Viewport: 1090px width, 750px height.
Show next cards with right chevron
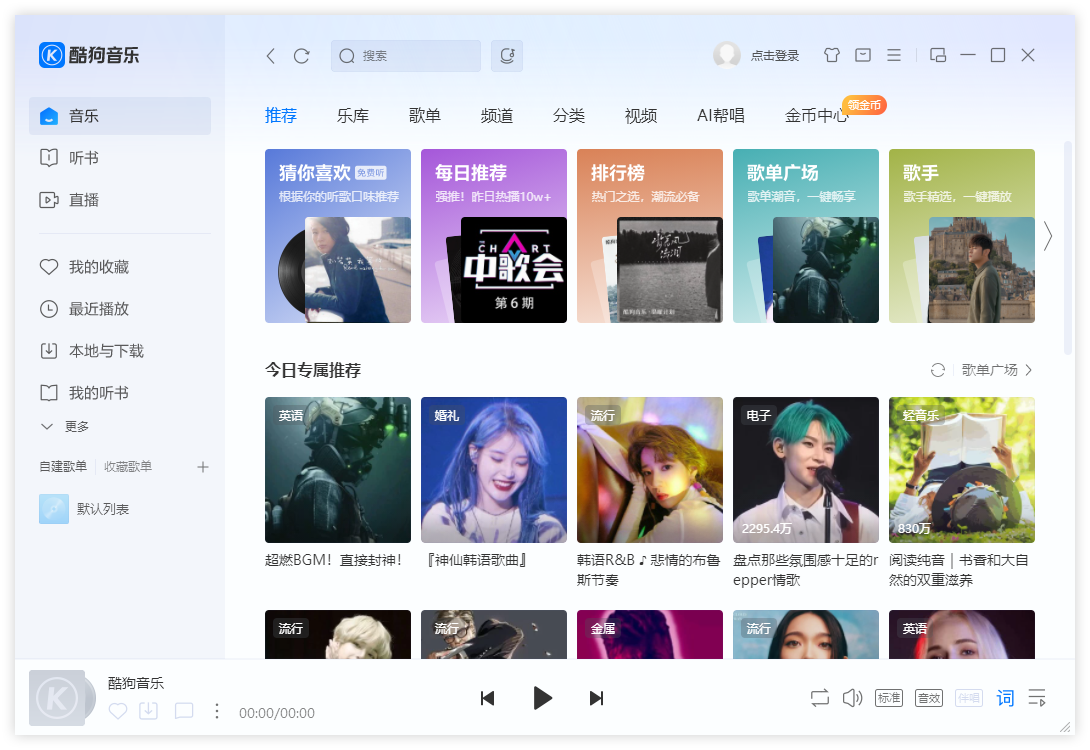[1048, 236]
